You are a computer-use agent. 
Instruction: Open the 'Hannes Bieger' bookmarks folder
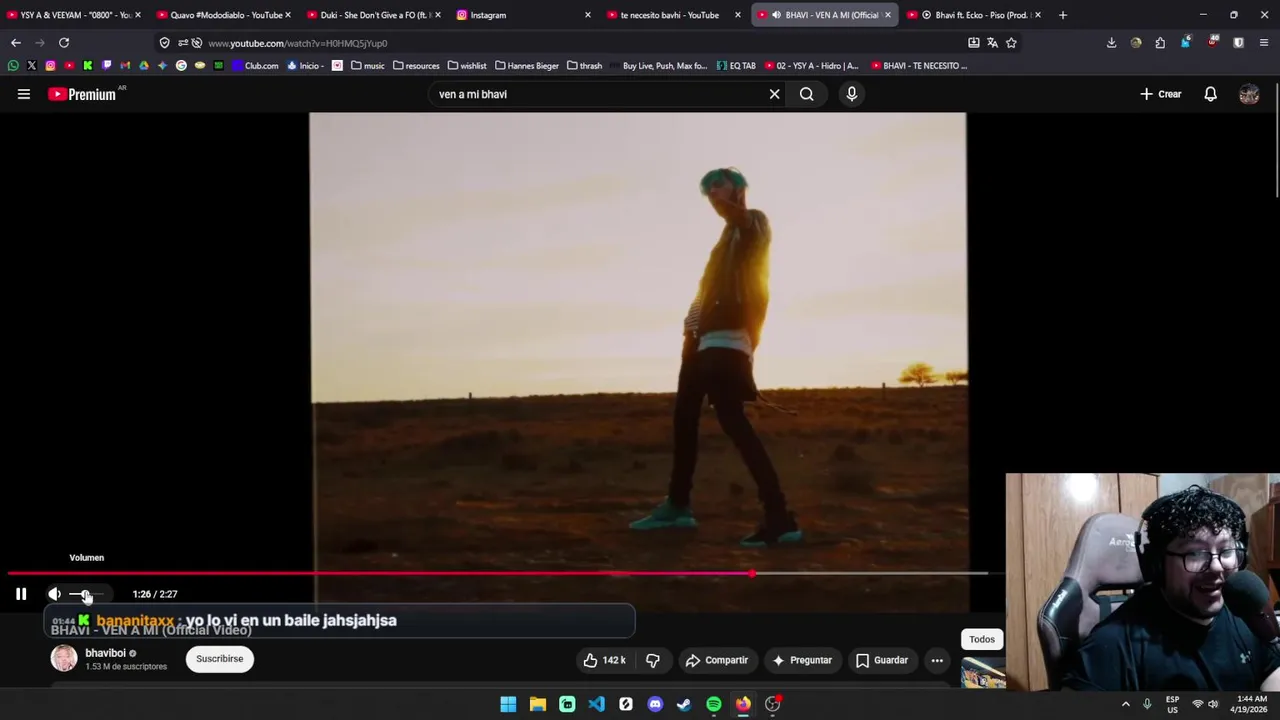click(x=527, y=66)
